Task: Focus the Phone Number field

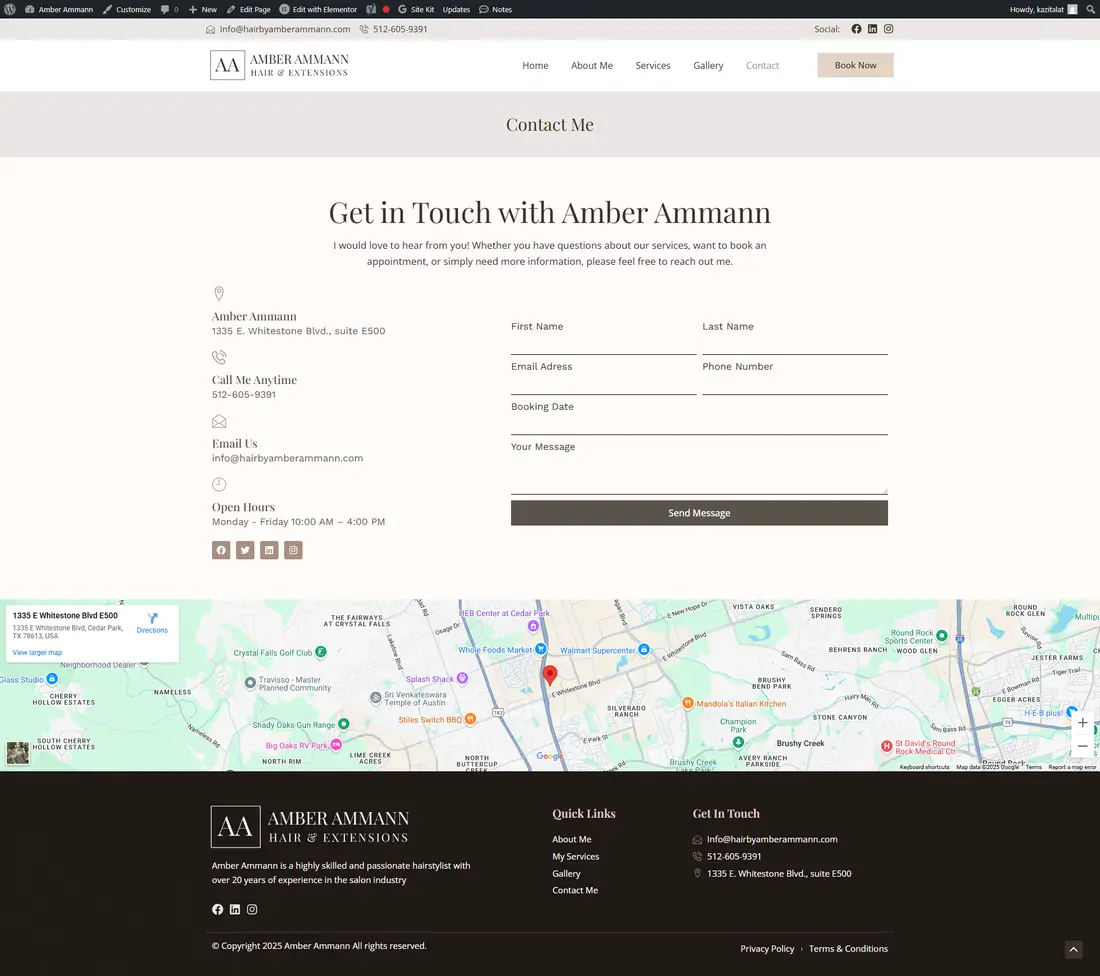Action: pos(795,385)
